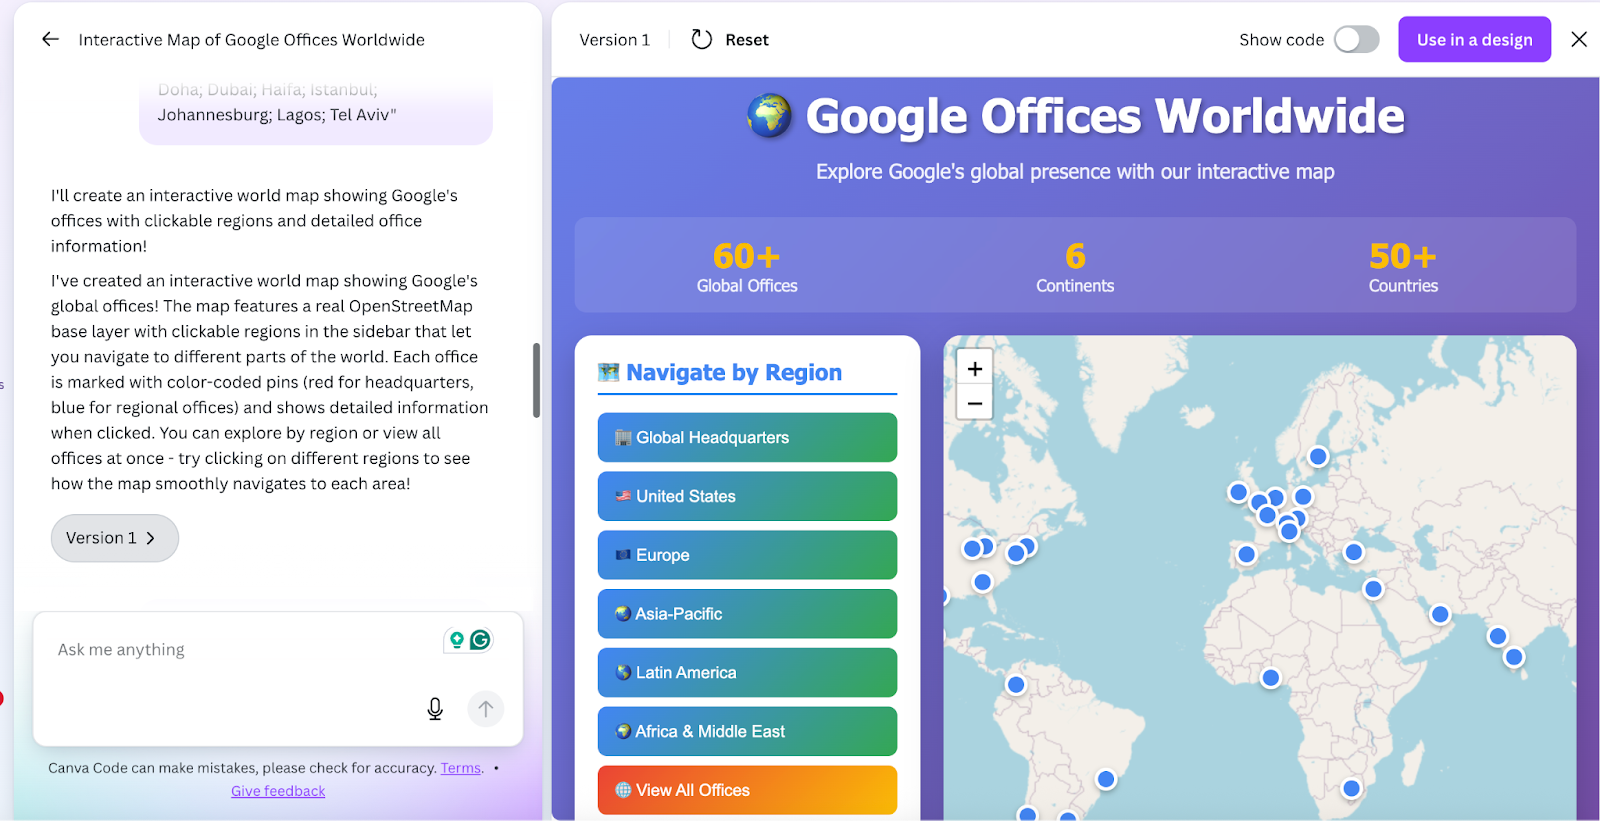The width and height of the screenshot is (1600, 821).
Task: Click the map pin in South Africa
Action: [x=1351, y=788]
